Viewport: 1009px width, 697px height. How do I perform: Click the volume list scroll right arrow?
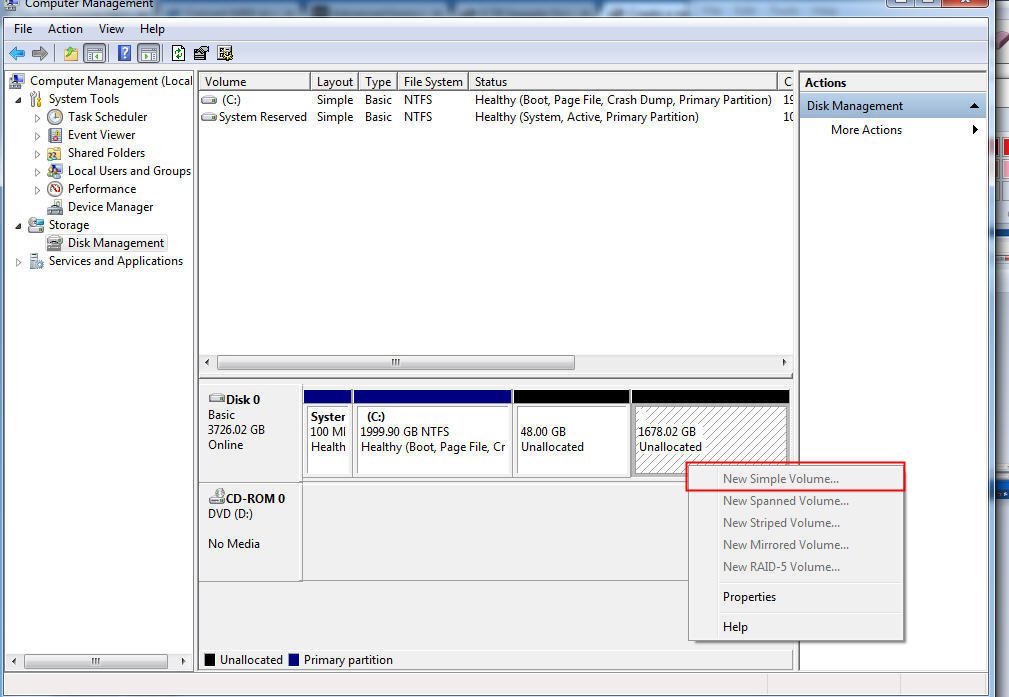click(784, 362)
